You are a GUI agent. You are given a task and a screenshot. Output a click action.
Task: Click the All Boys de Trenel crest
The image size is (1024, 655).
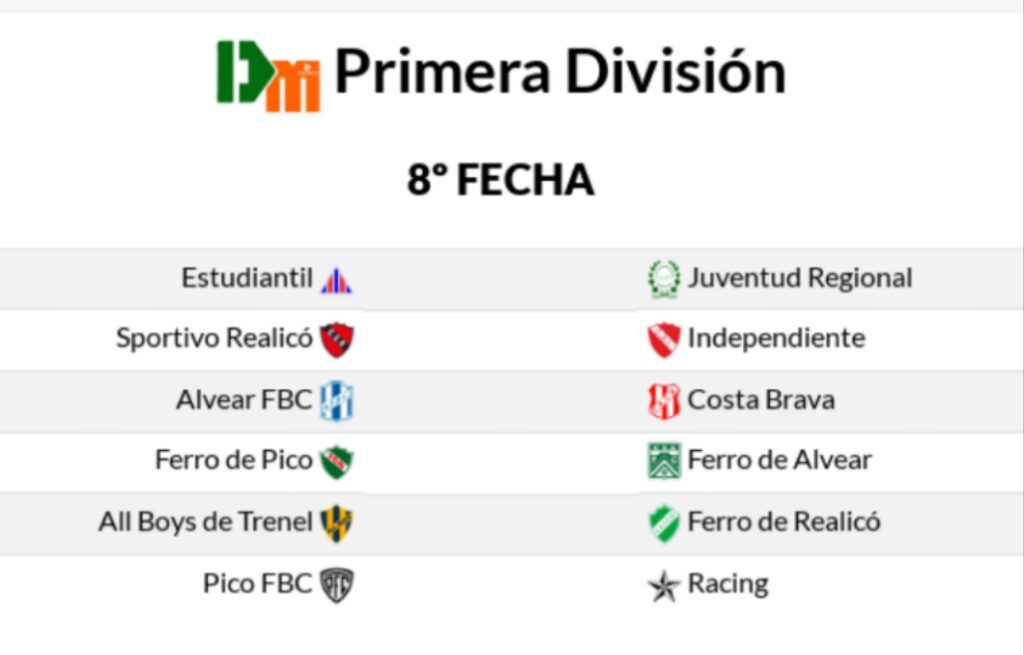[x=337, y=523]
